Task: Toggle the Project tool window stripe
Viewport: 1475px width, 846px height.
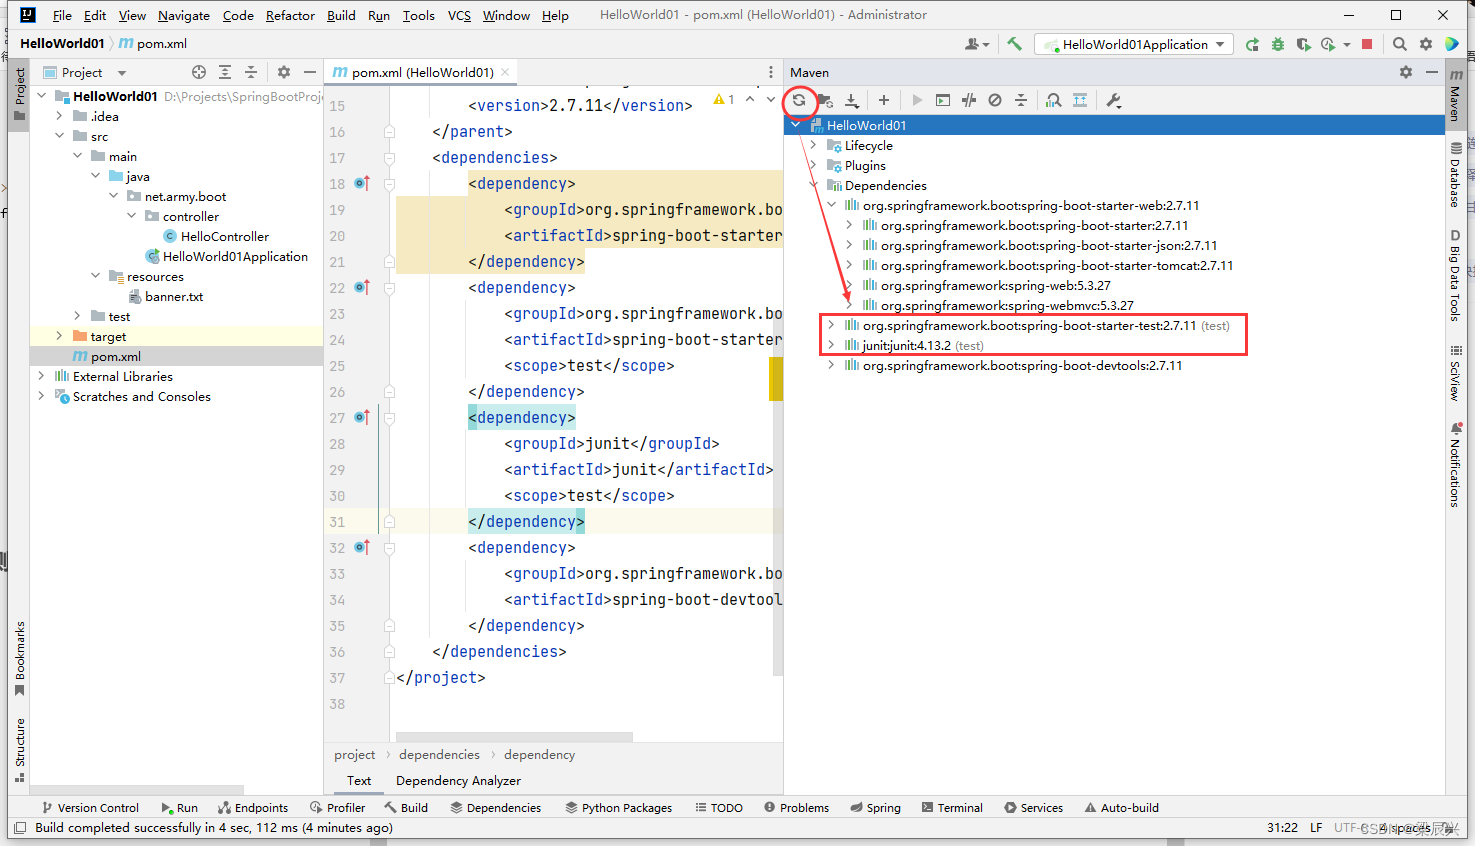Action: pyautogui.click(x=19, y=95)
